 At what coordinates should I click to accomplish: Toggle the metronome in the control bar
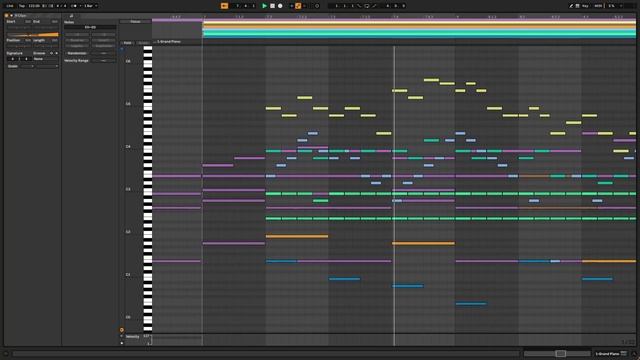pos(74,6)
